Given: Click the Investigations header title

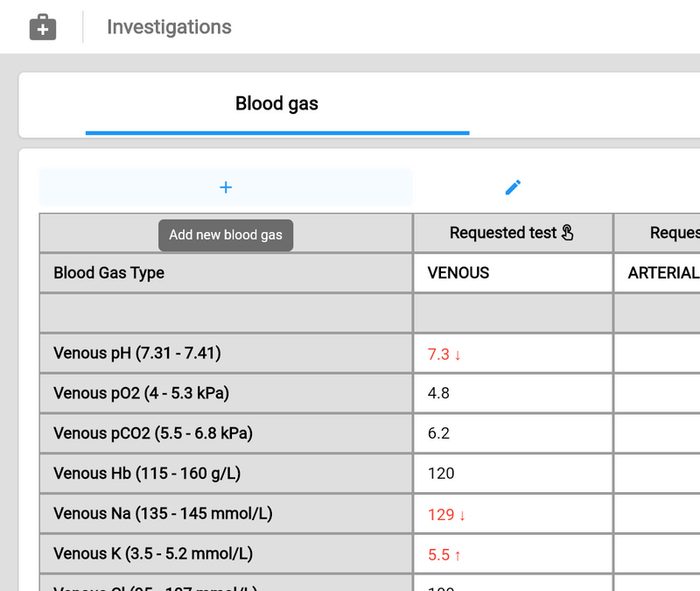Looking at the screenshot, I should (x=169, y=27).
